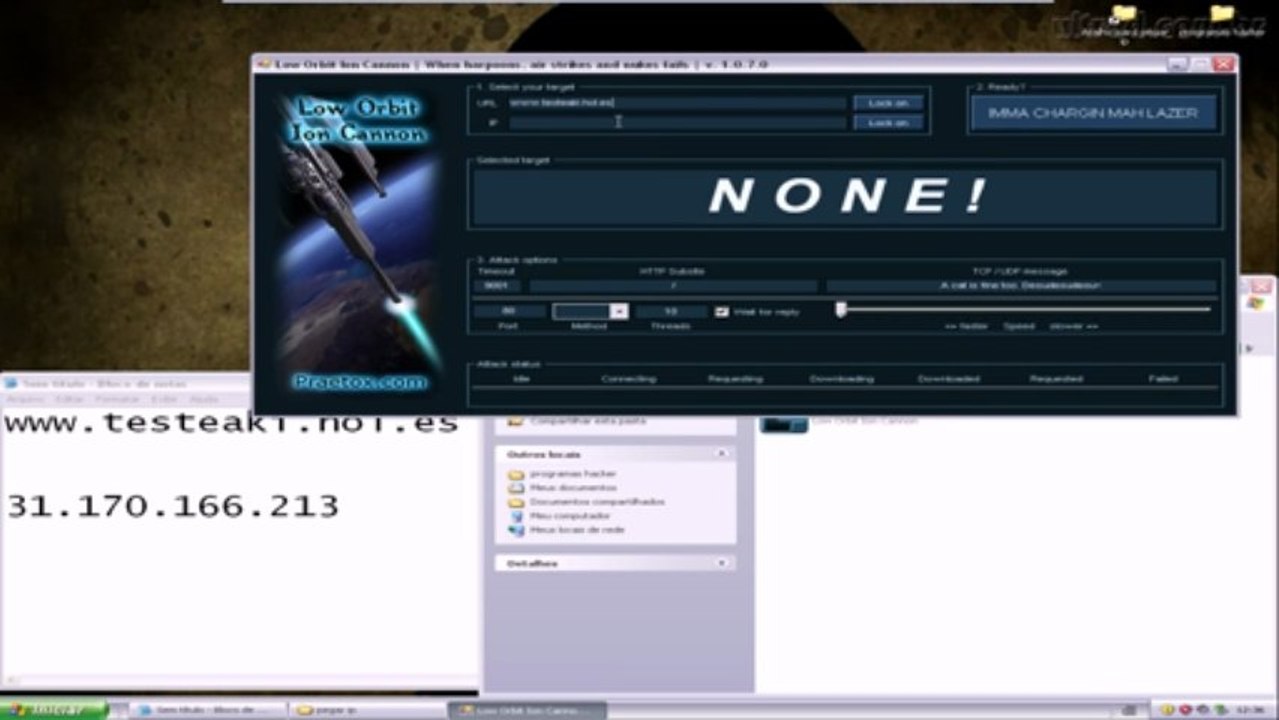Open the Formatar menu in Notepad
The height and width of the screenshot is (720, 1279).
(x=116, y=399)
